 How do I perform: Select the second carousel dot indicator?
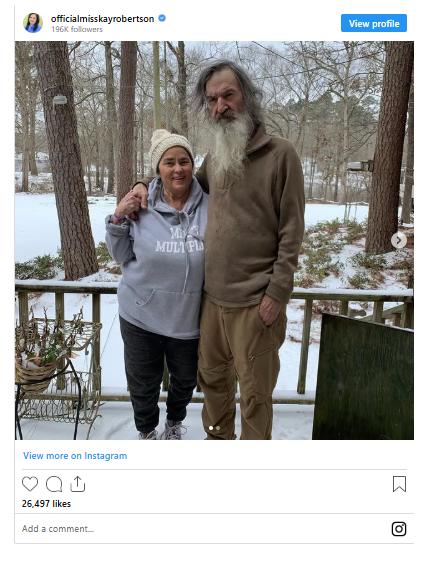tap(218, 428)
